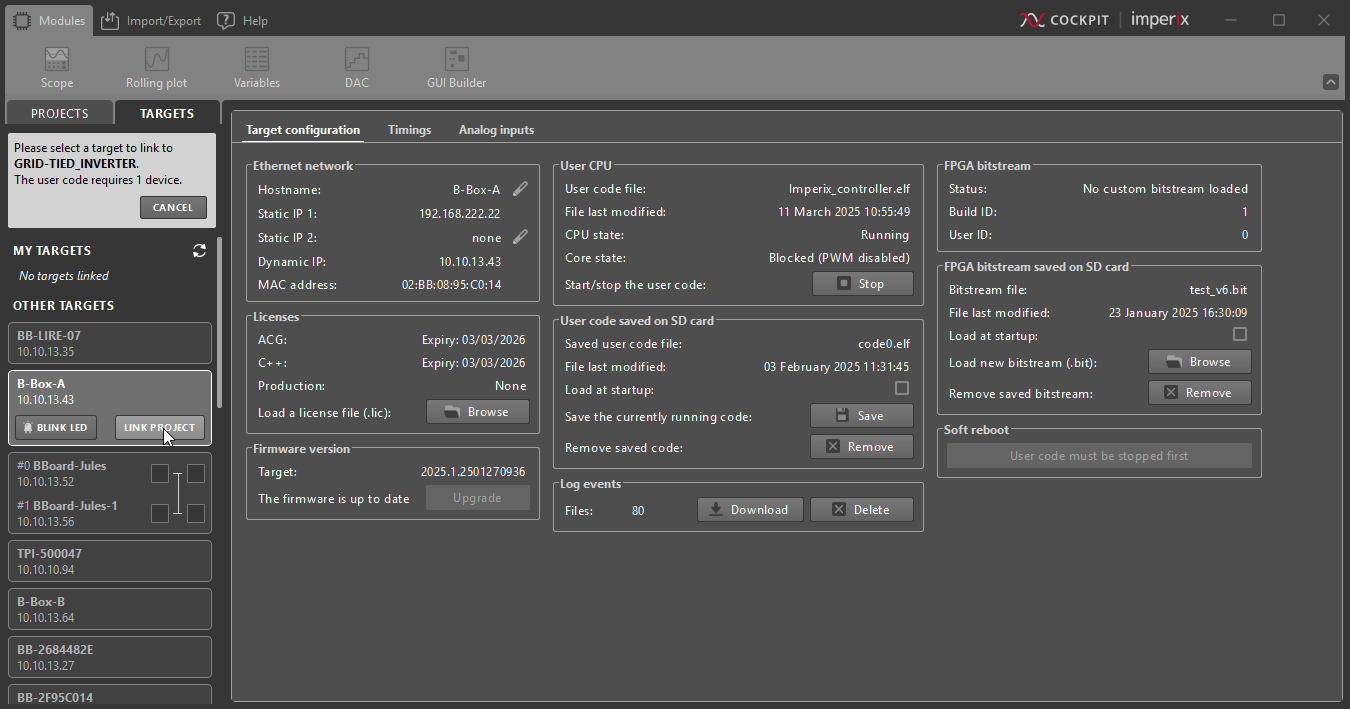Refresh the My Targets list
The image size is (1350, 709).
pos(199,251)
